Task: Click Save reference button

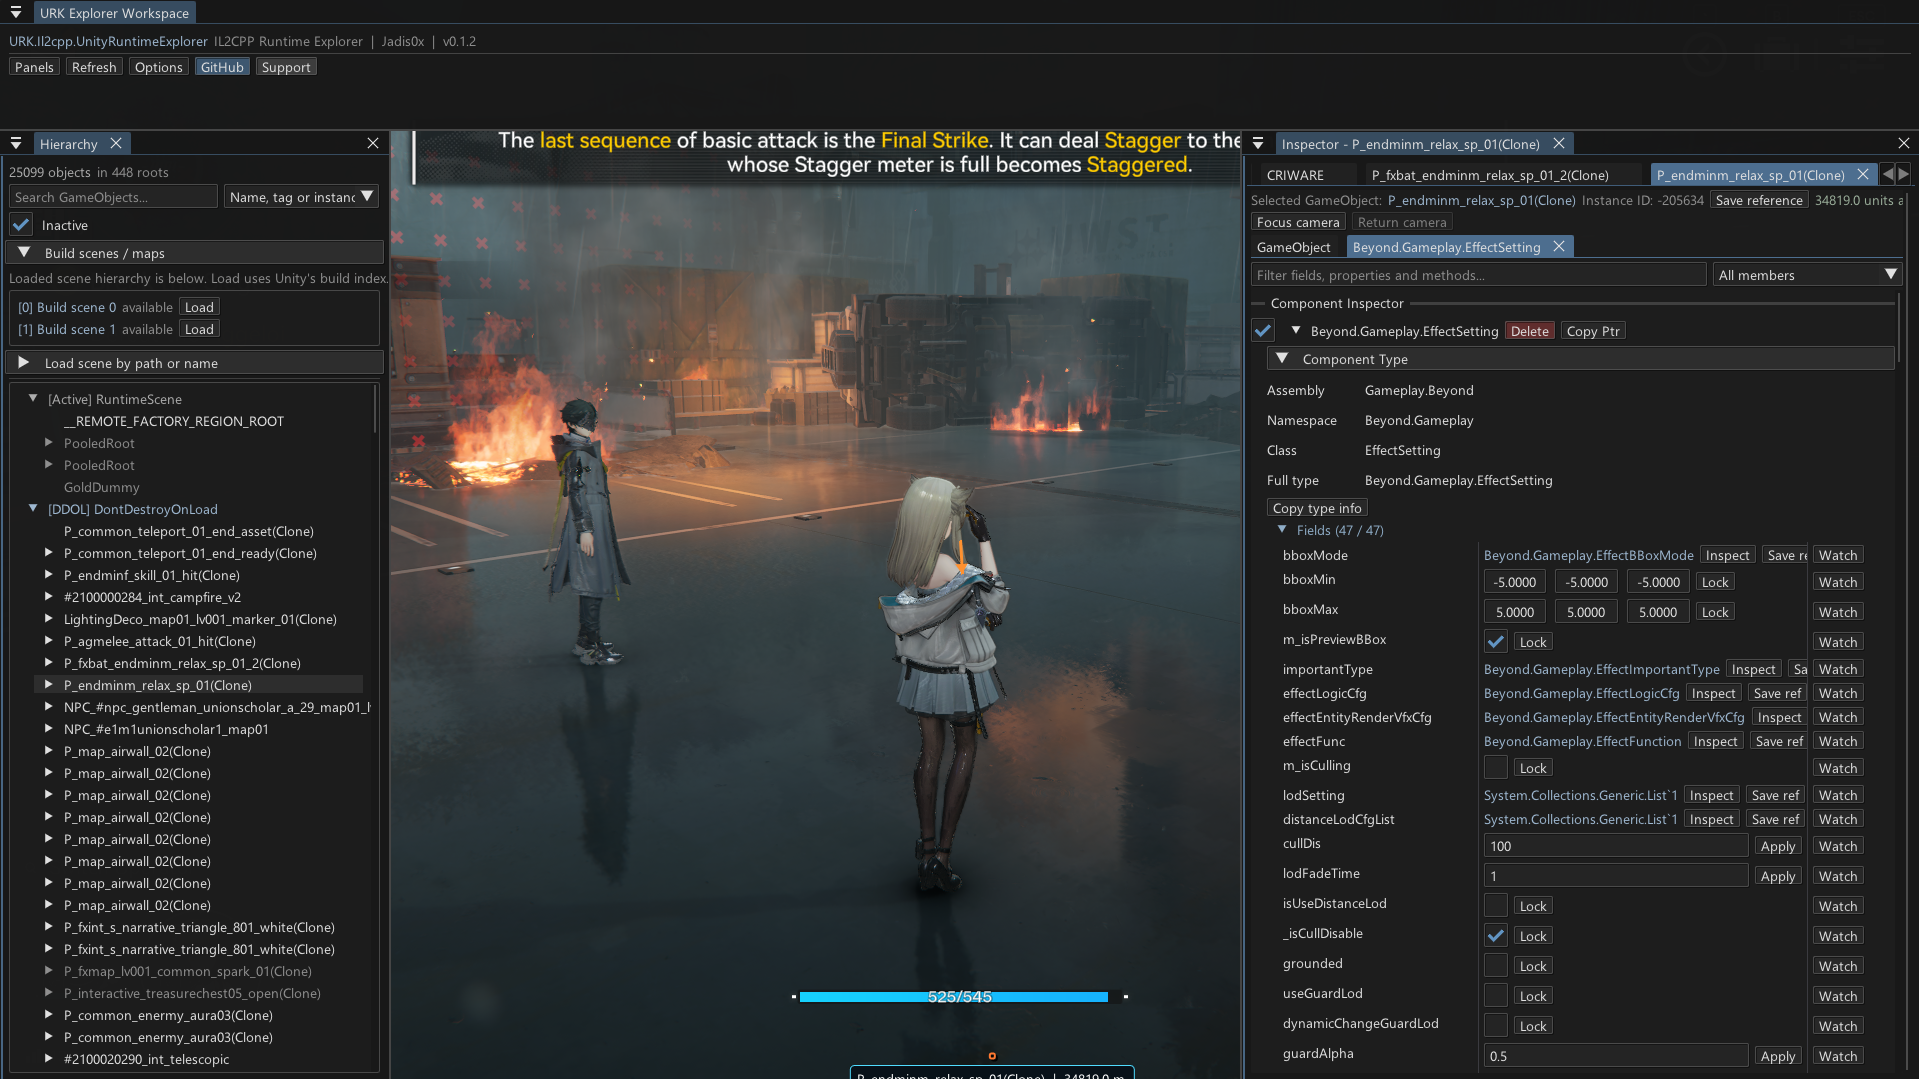Action: click(x=1759, y=200)
